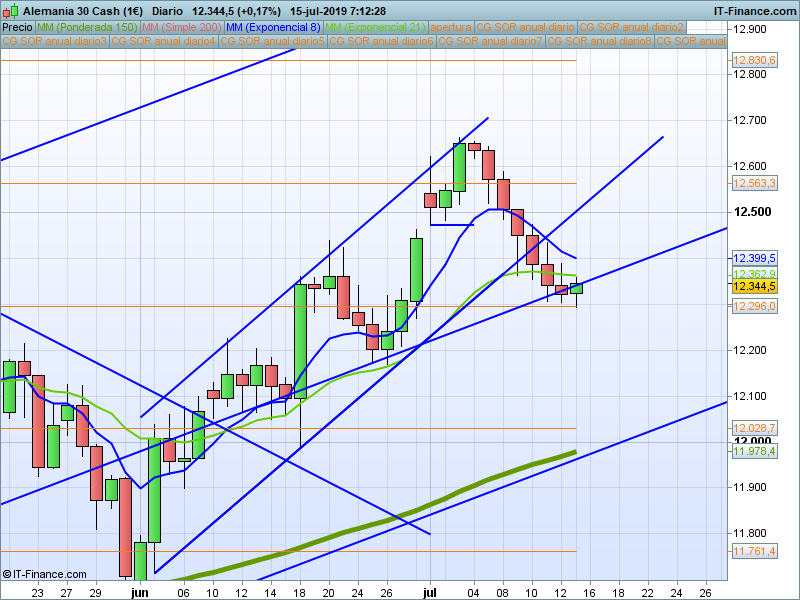Click the candlestick chart icon beside the title

[x=10, y=10]
